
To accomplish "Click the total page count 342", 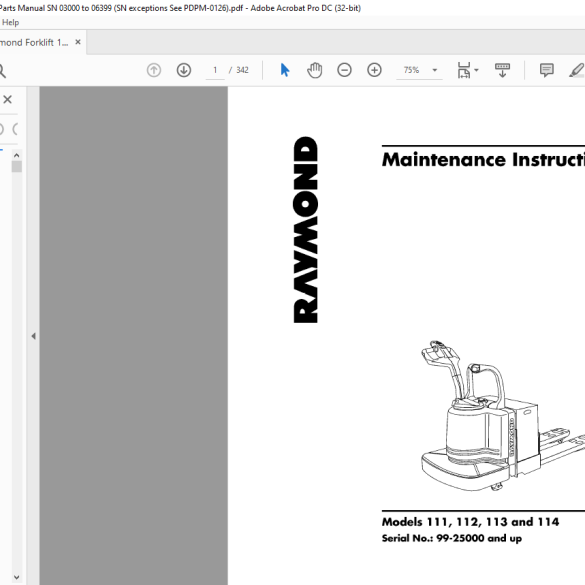I will click(242, 70).
